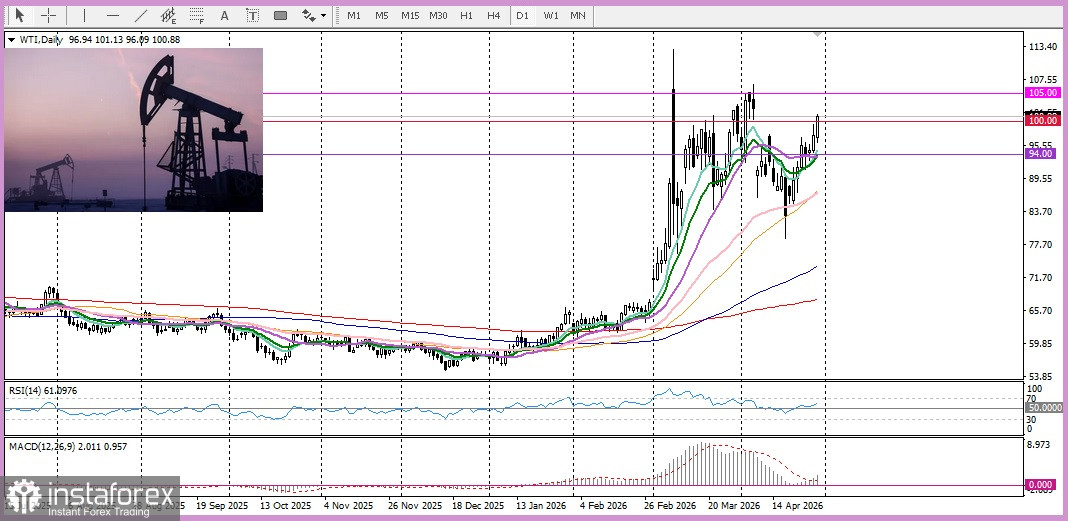Screen dimensions: 1068x521
Task: Choose the Fibonacci retracement tool
Action: tap(197, 15)
